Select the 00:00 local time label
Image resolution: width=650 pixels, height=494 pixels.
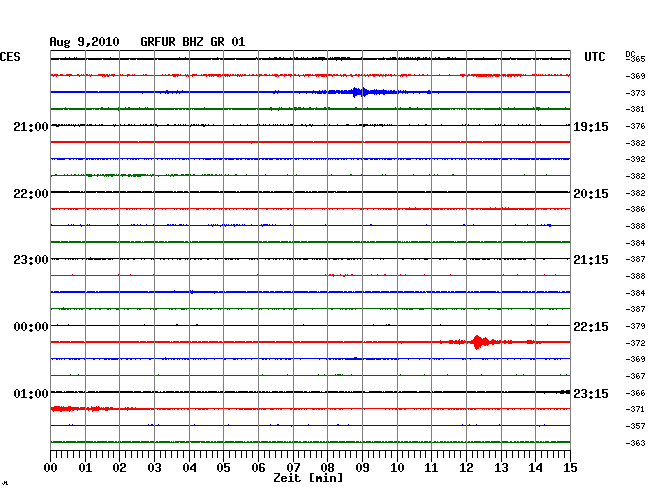pos(31,327)
